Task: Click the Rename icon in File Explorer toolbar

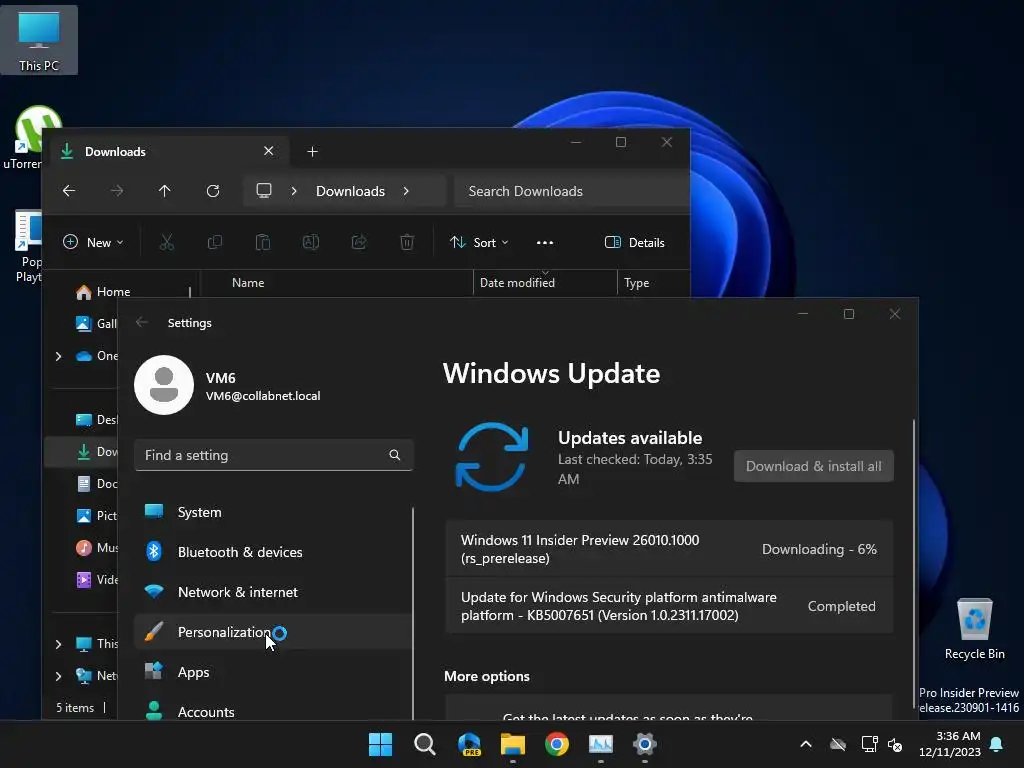Action: (311, 242)
